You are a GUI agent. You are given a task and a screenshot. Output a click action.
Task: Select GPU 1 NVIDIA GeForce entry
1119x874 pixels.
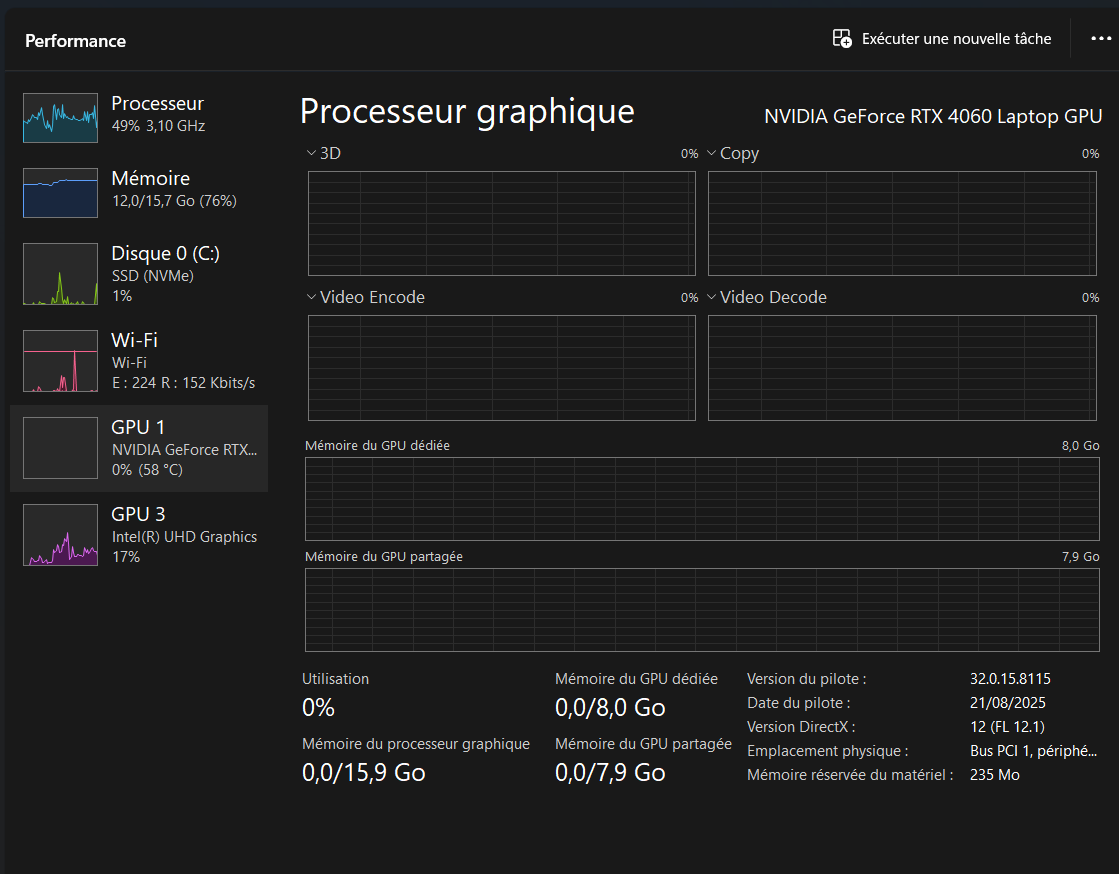click(139, 448)
